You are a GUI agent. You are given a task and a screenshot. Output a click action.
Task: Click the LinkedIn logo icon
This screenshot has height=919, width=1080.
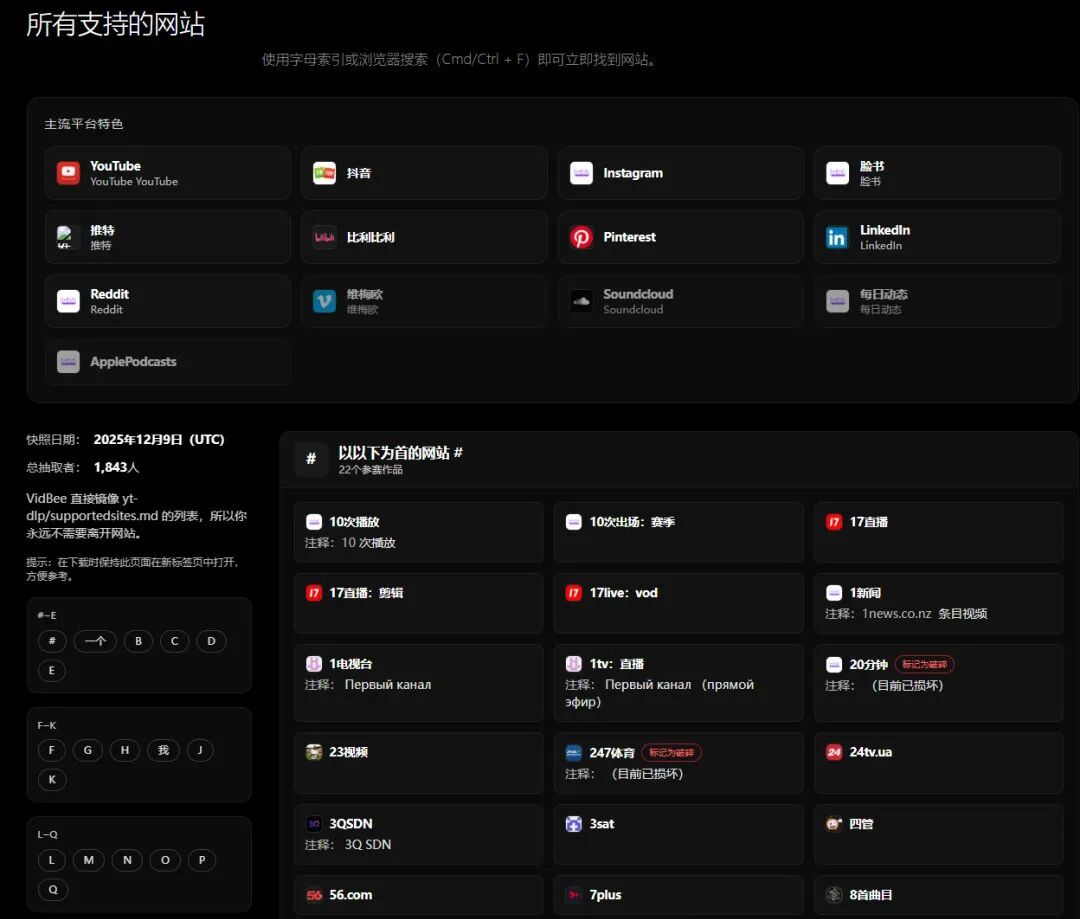[838, 237]
